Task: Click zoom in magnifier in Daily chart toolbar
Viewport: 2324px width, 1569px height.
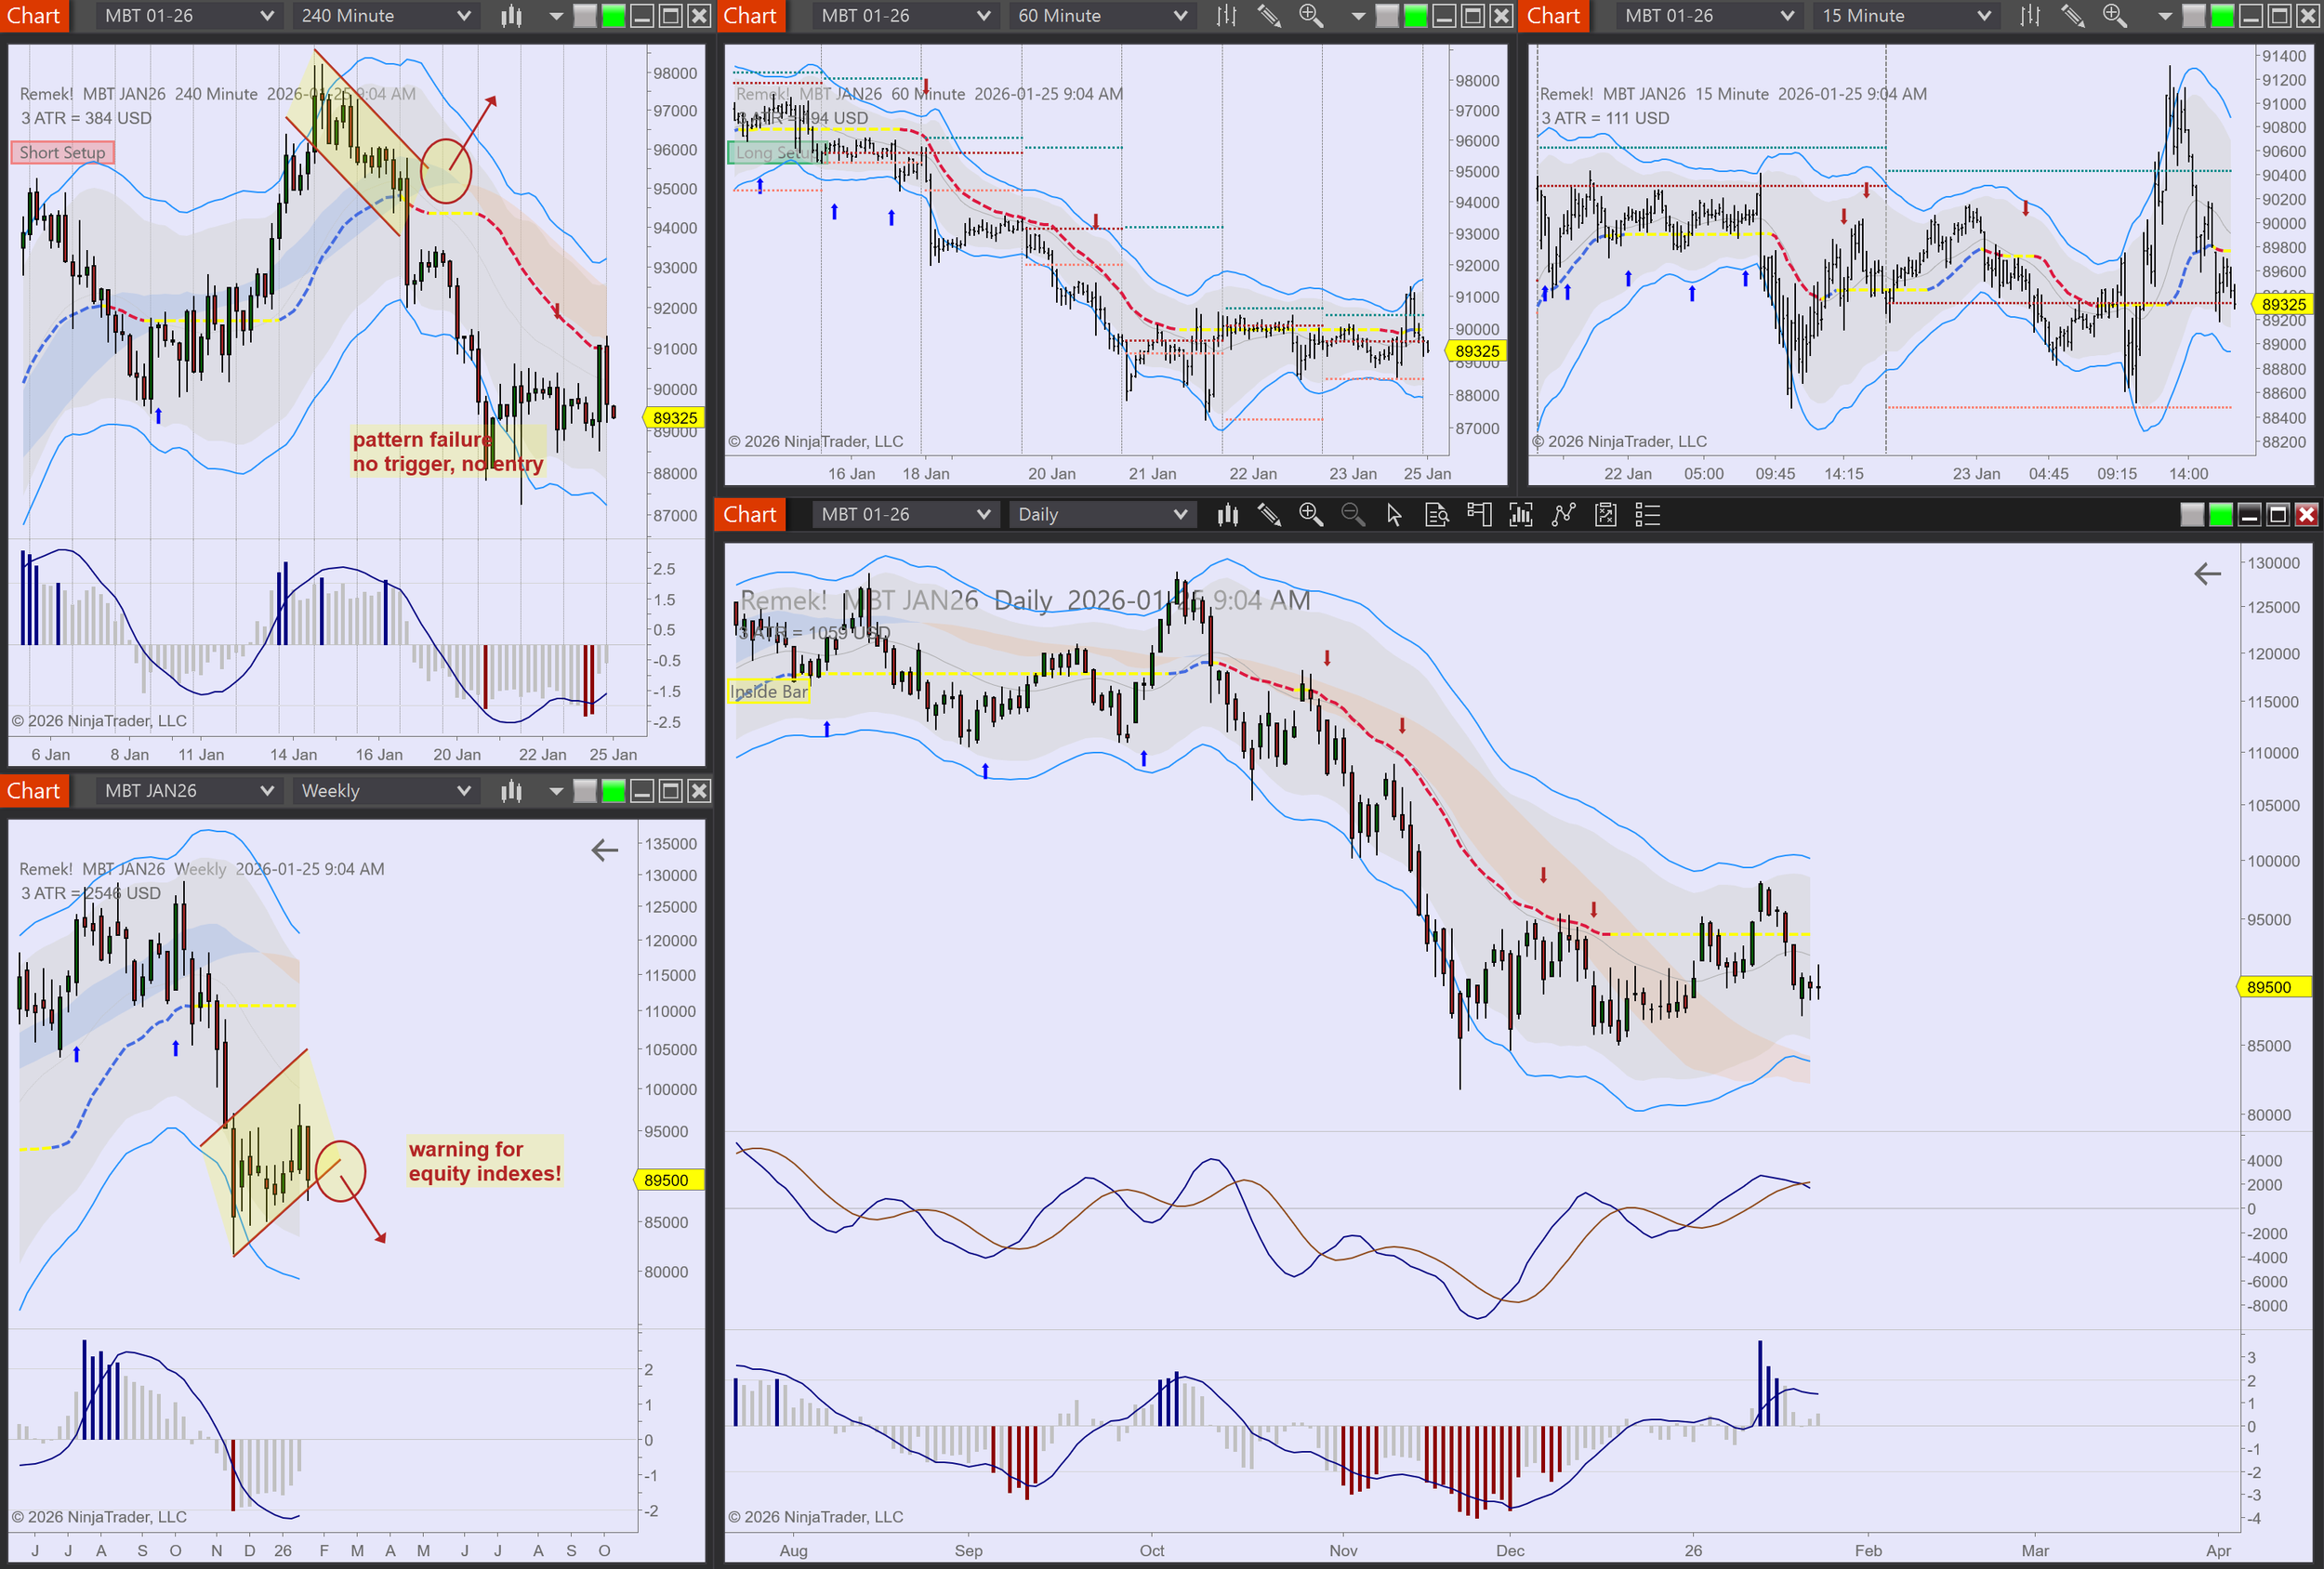Action: tap(1310, 515)
